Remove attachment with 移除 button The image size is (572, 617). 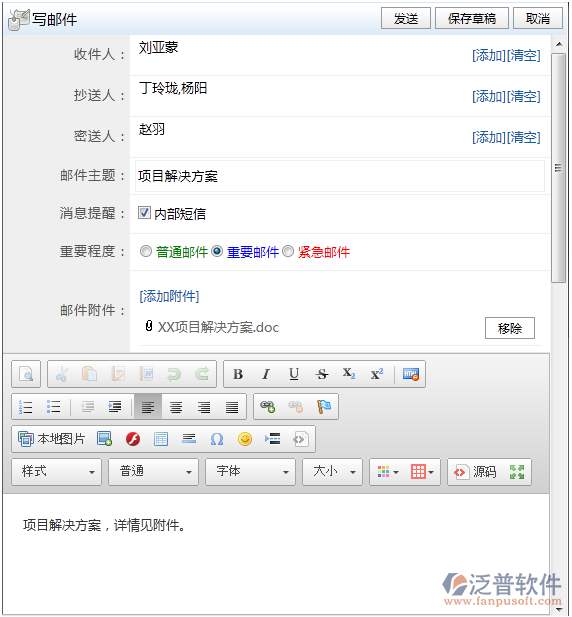click(x=510, y=328)
